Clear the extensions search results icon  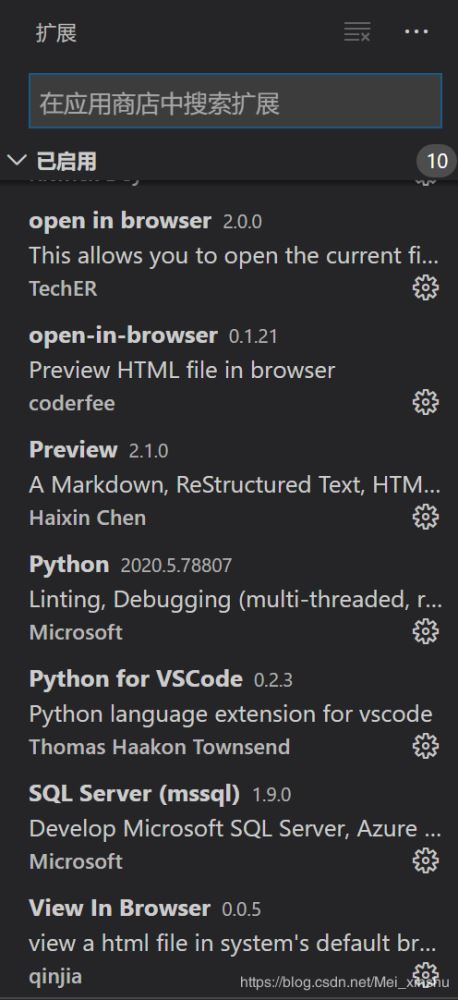point(357,32)
